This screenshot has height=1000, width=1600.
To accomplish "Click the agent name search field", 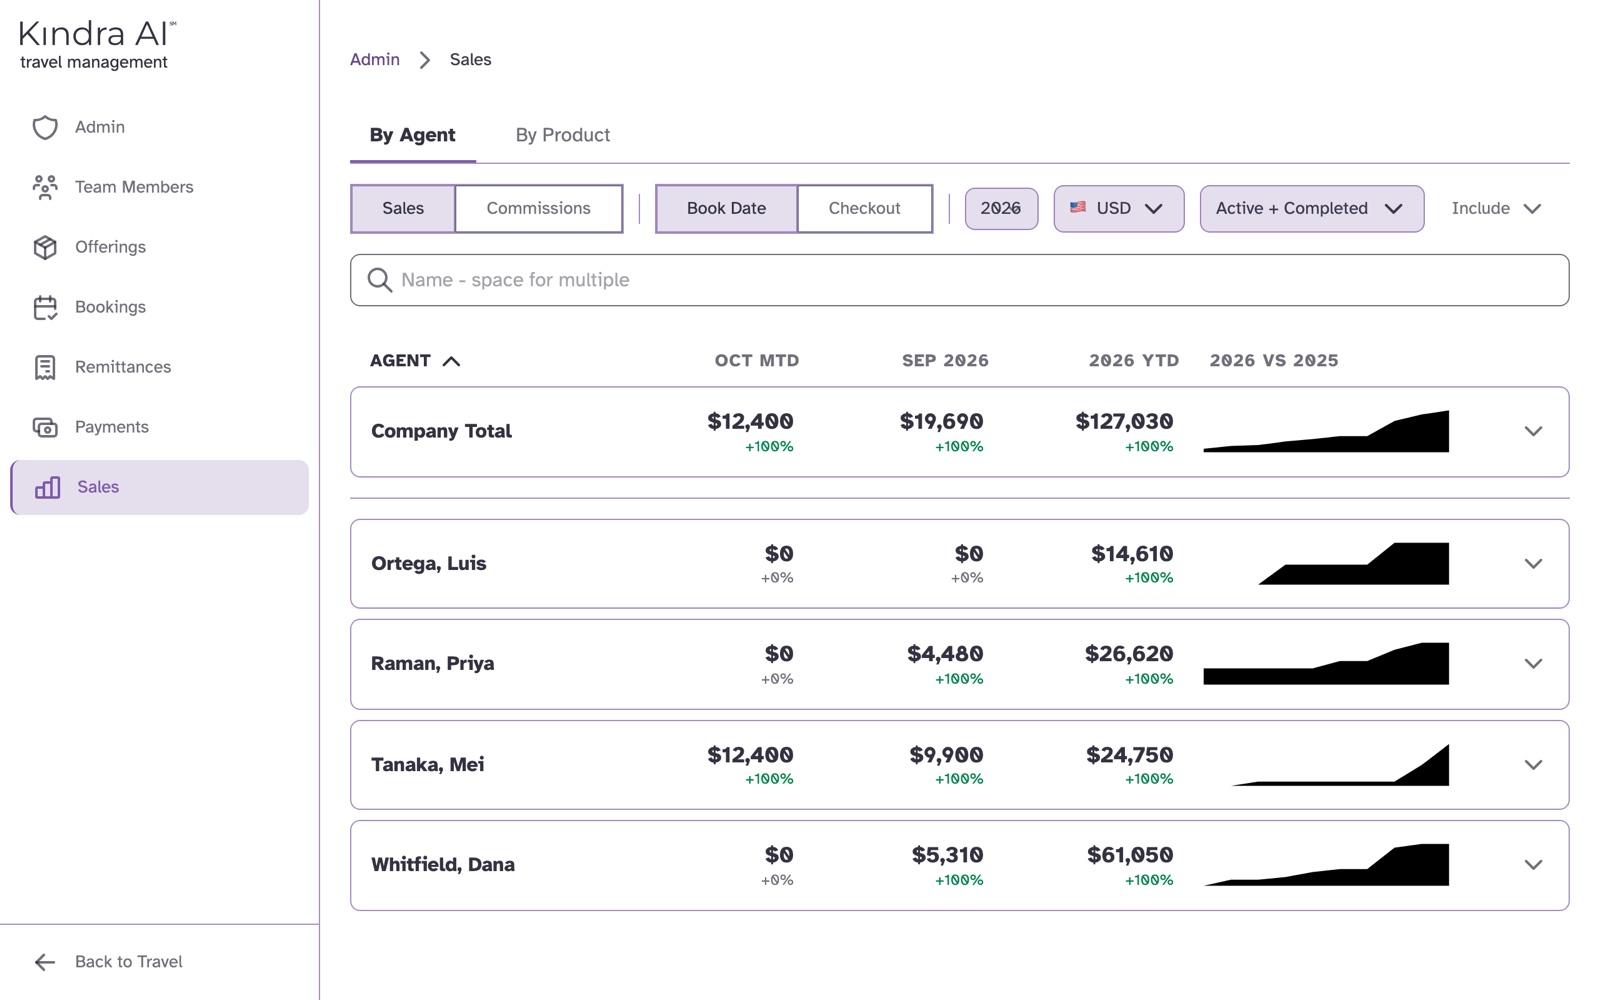I will click(959, 280).
